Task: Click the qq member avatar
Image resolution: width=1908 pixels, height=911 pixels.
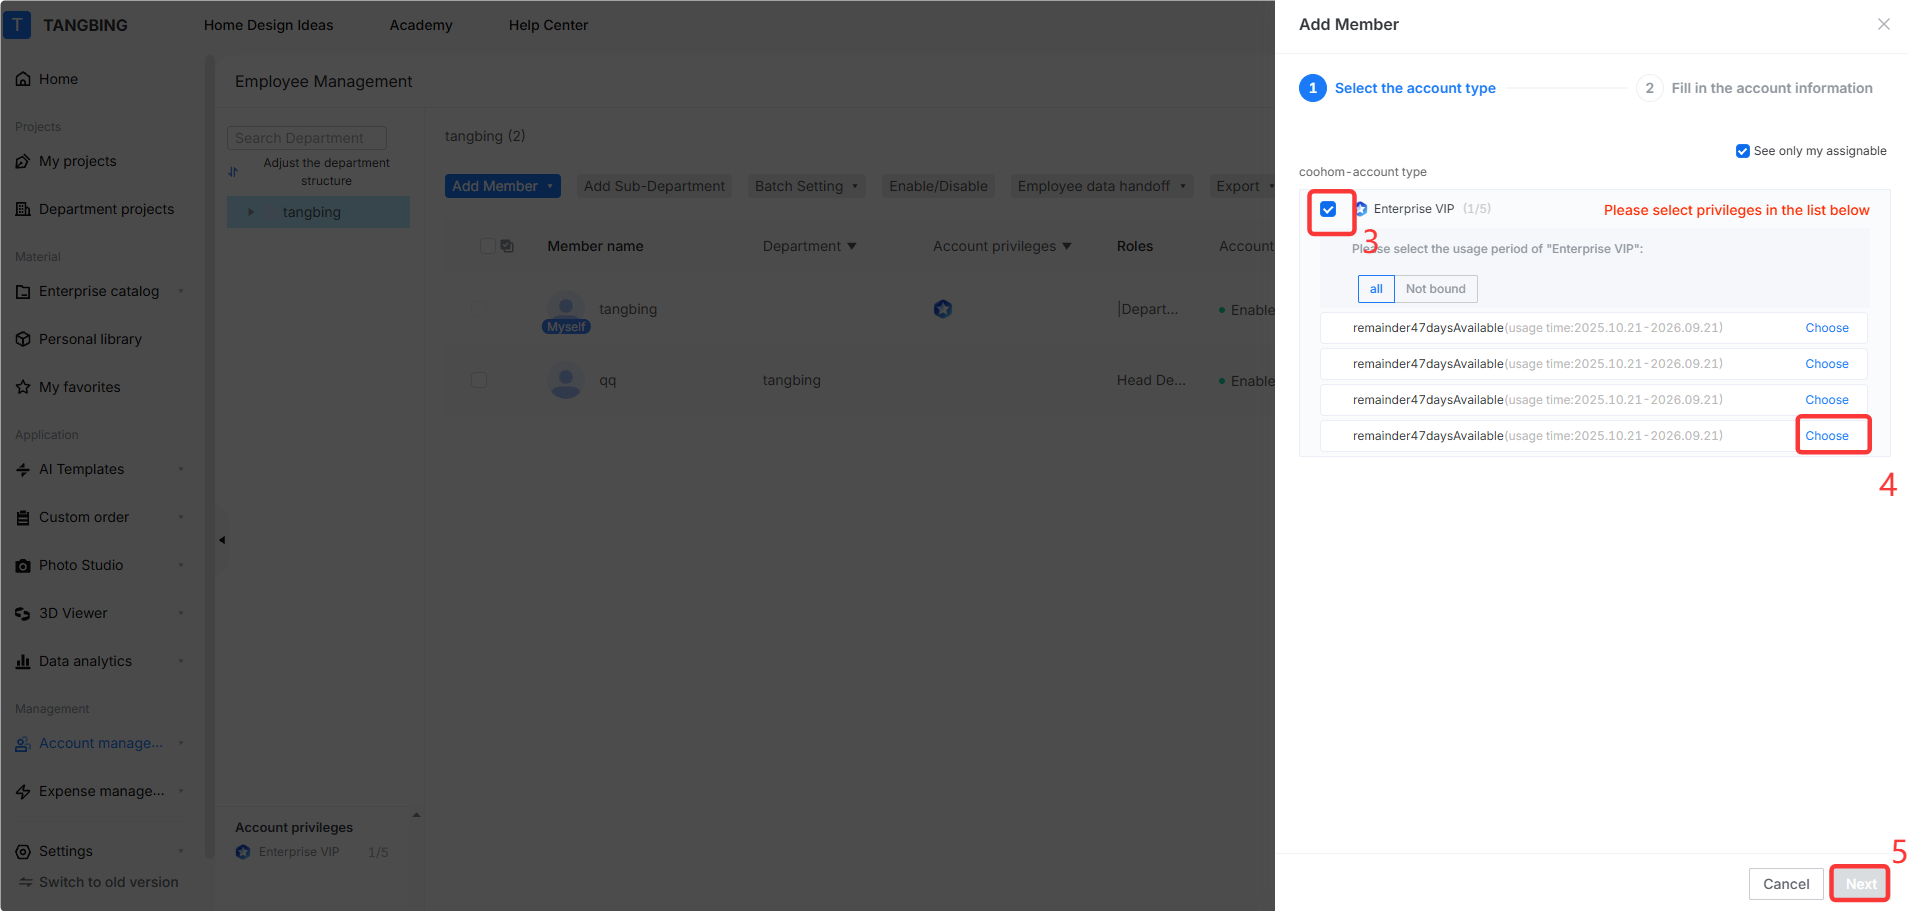Action: point(566,380)
